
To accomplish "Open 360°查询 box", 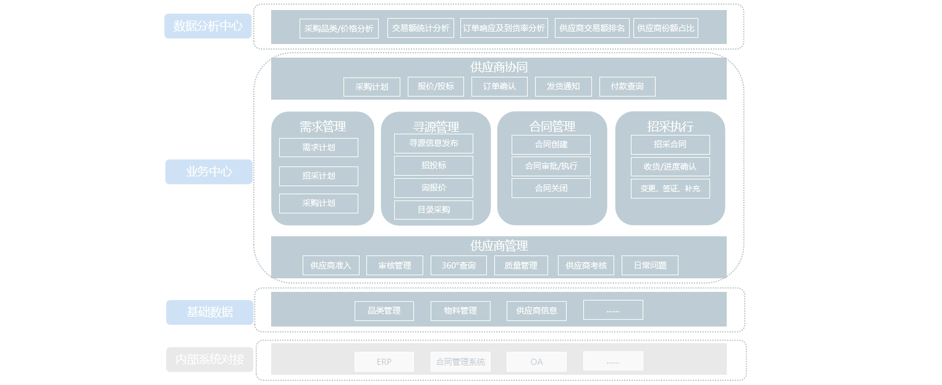I will [x=458, y=265].
